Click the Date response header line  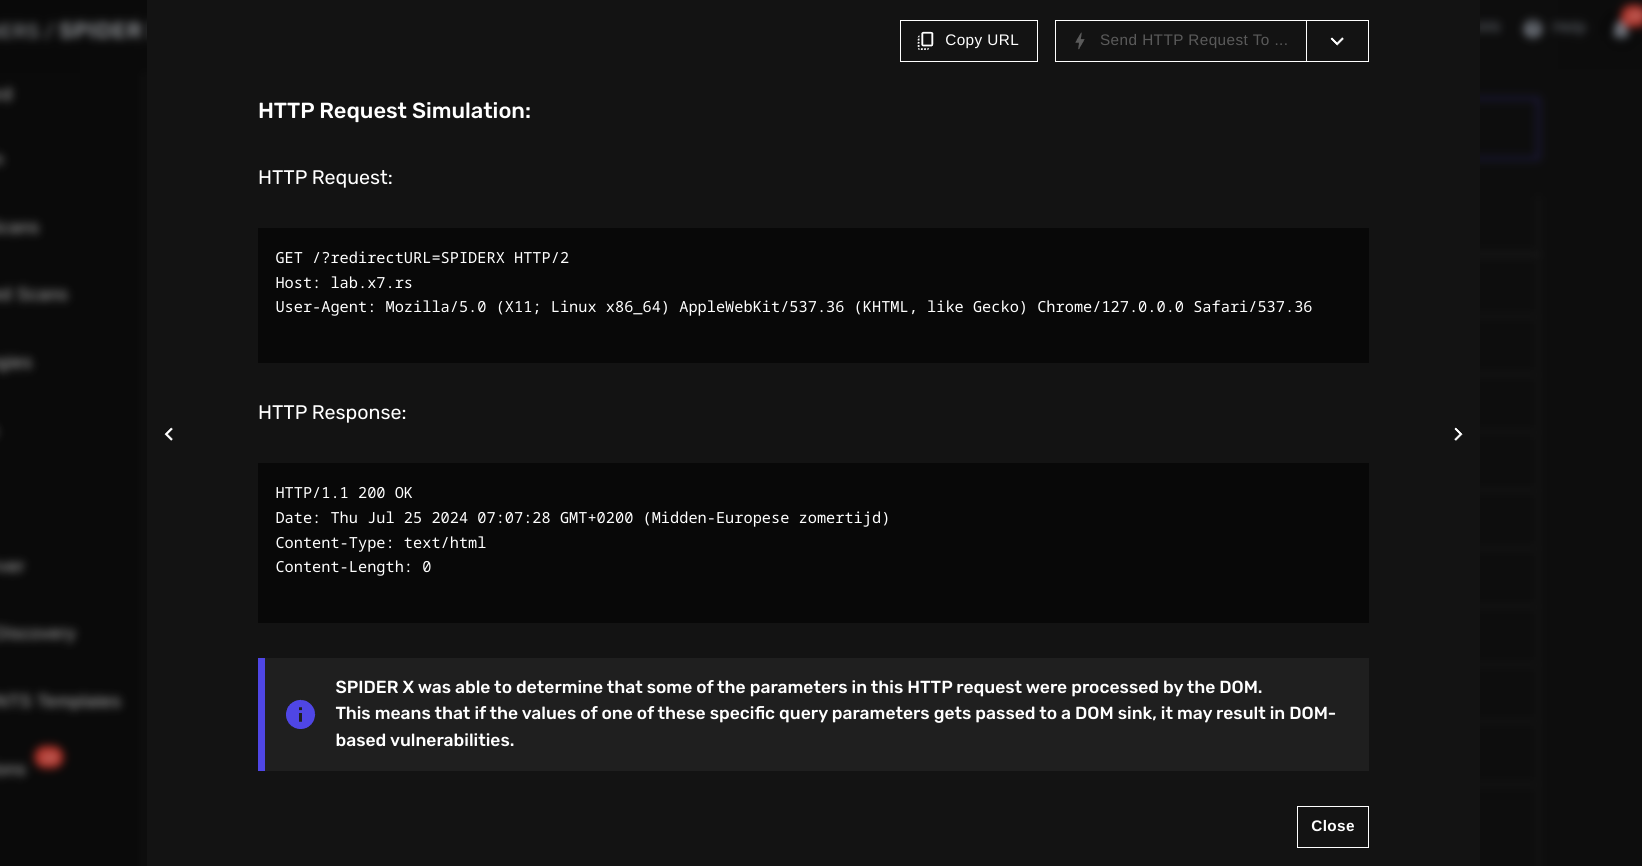pos(582,518)
